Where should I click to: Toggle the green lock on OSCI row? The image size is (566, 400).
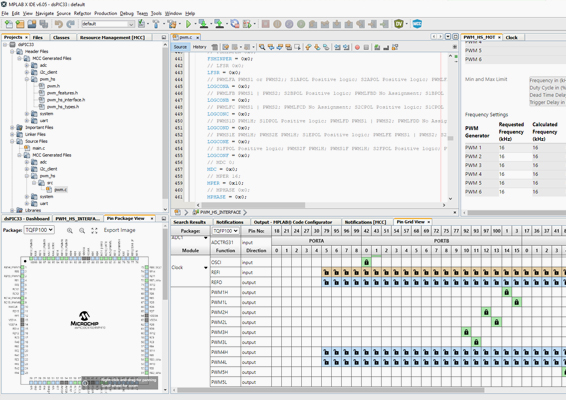coord(366,262)
